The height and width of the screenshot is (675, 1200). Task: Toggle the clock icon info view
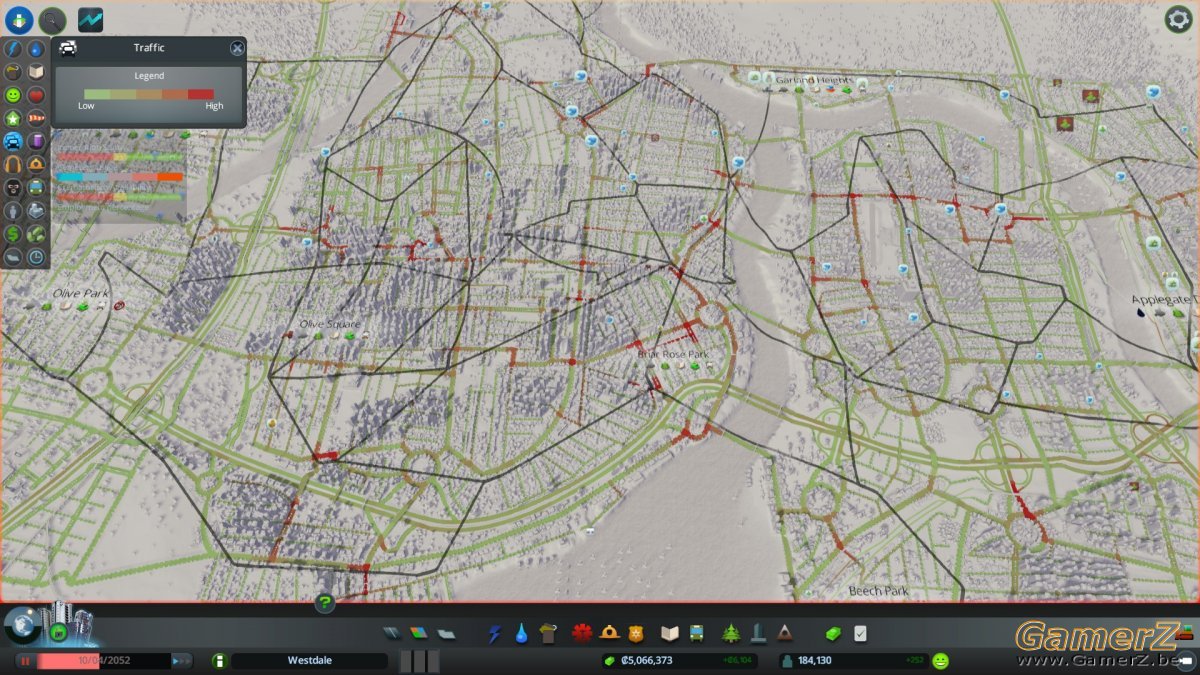(x=36, y=256)
